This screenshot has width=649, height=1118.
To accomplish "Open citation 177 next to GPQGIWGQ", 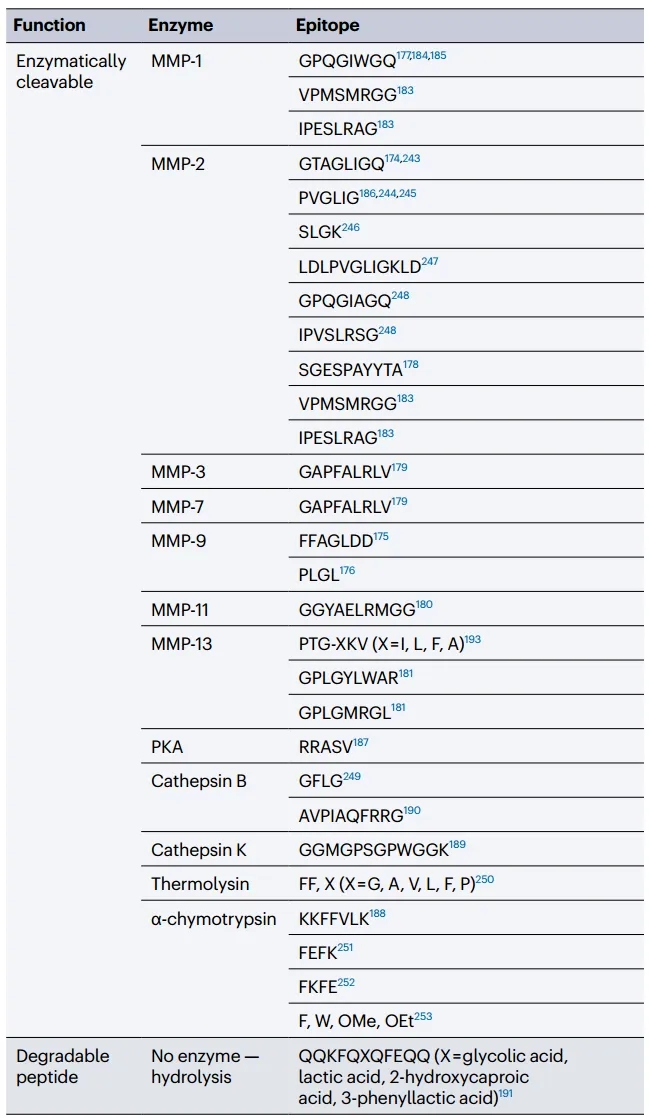I will pyautogui.click(x=402, y=56).
